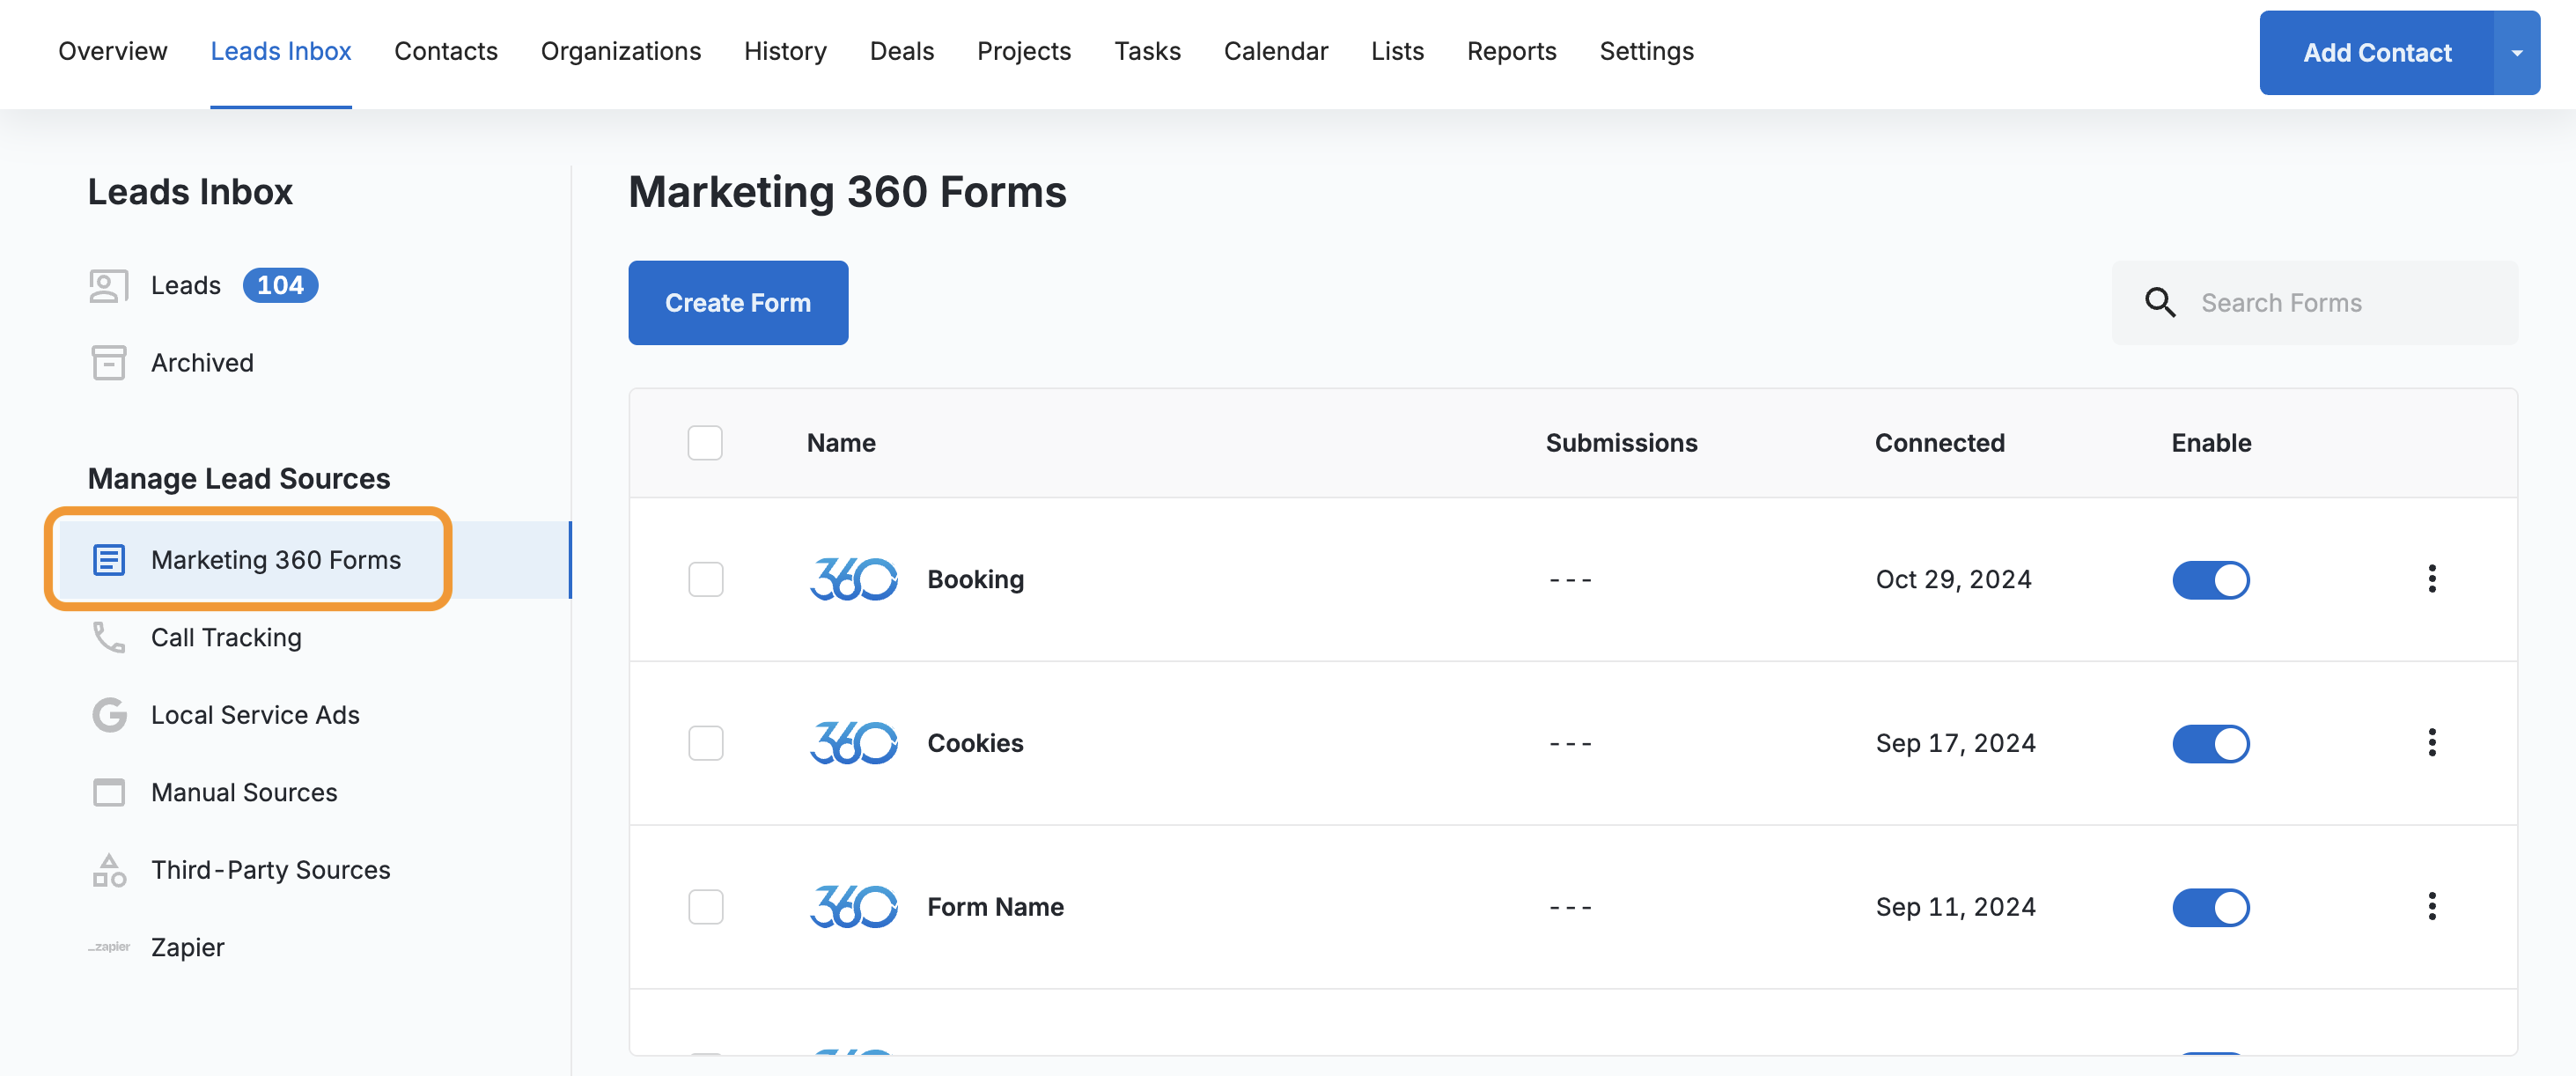This screenshot has width=2576, height=1076.
Task: Tick the Cookies row checkbox
Action: [705, 743]
